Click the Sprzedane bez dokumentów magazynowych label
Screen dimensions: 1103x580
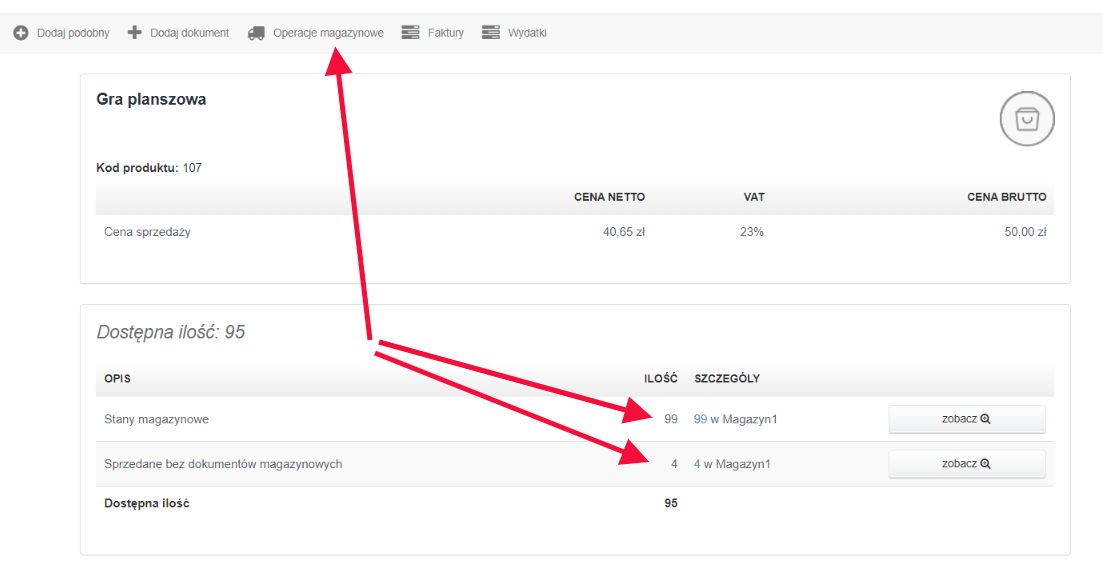click(x=223, y=464)
